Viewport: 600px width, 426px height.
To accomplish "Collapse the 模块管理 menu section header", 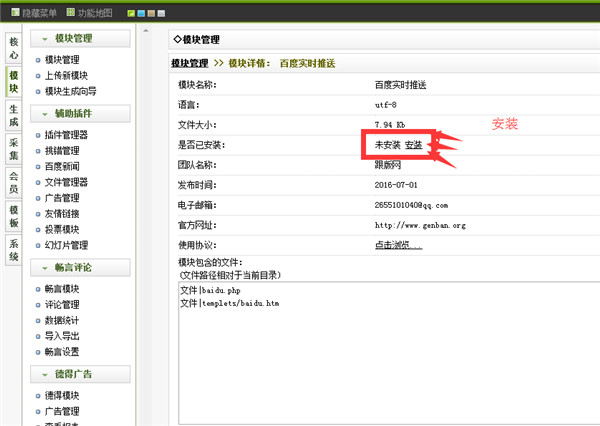I will (80, 38).
